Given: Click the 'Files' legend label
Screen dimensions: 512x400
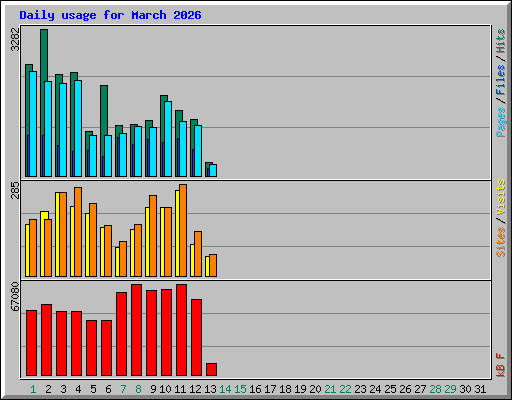Looking at the screenshot, I should (x=501, y=80).
